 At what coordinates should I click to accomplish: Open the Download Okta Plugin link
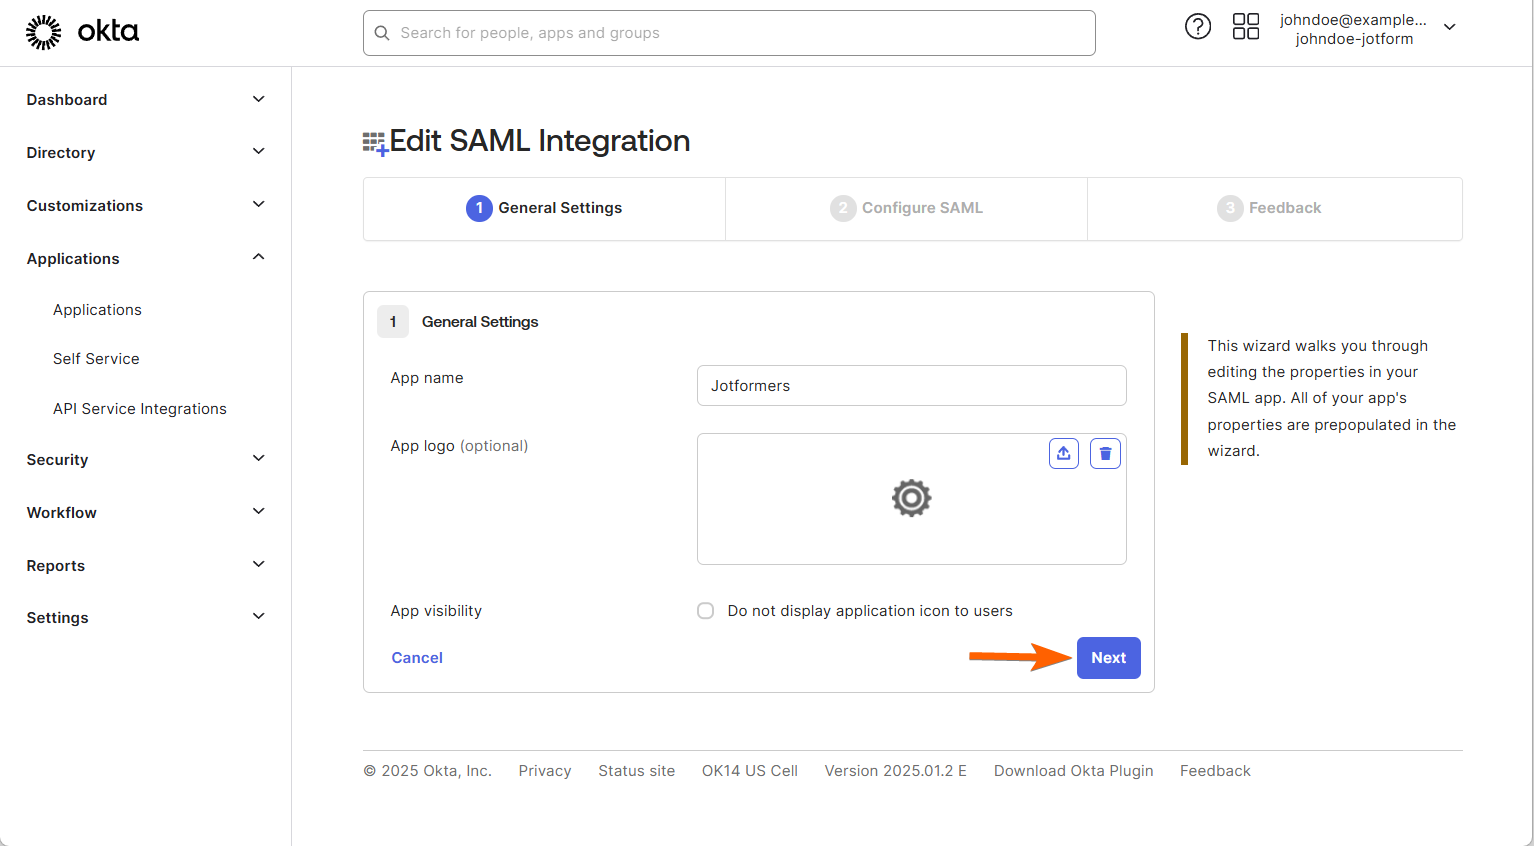[1073, 771]
